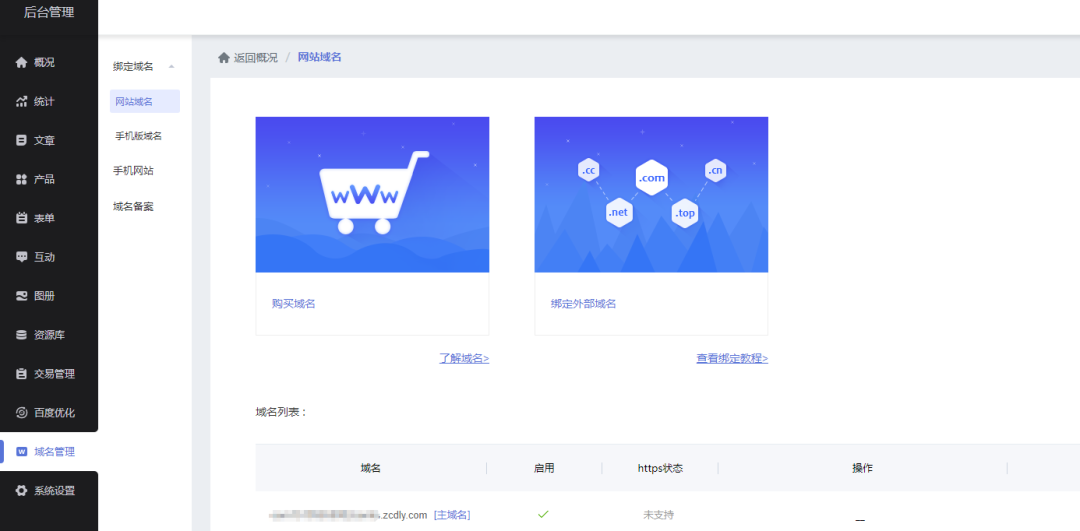
Task: Open 手机网站 in the submenu
Action: coord(134,171)
